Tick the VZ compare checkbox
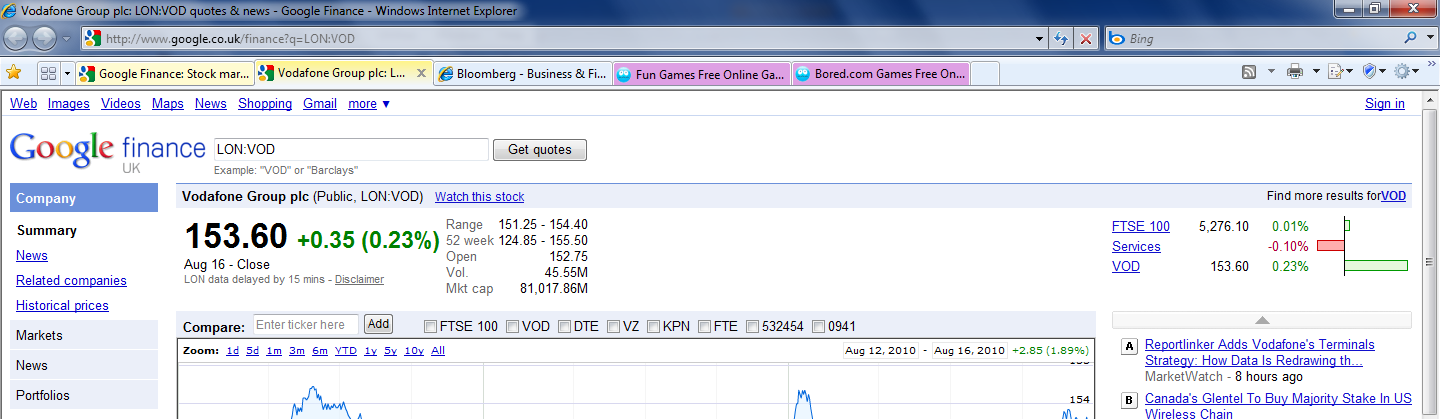This screenshot has height=419, width=1440. tap(613, 327)
